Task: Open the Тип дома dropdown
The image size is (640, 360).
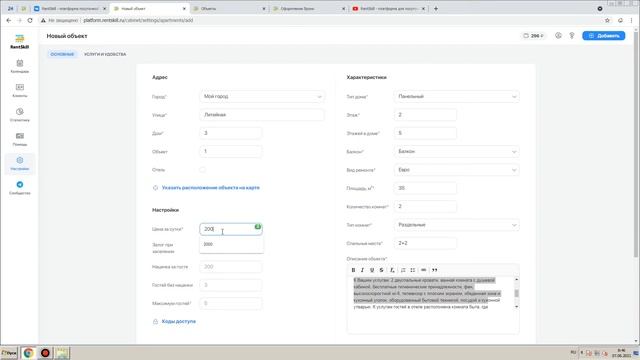Action: click(456, 97)
